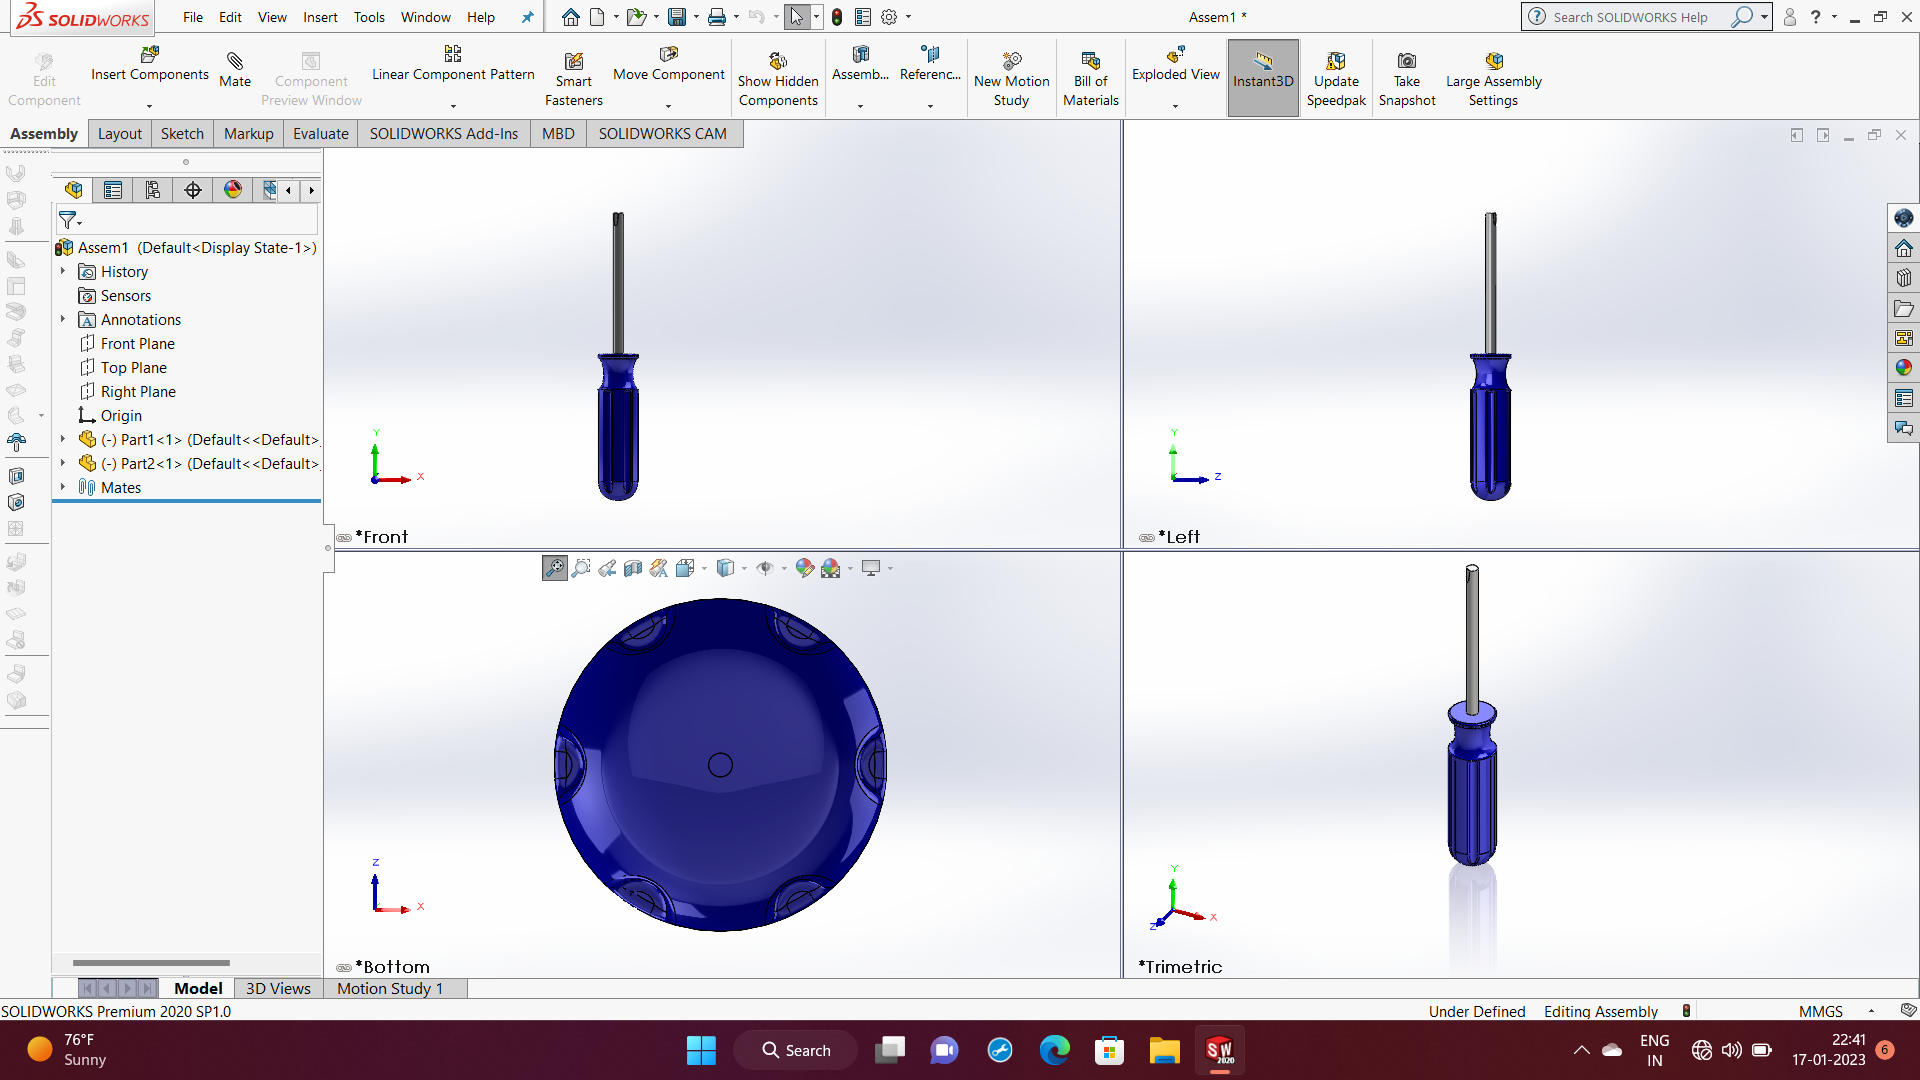This screenshot has height=1080, width=1920.
Task: Switch to the Sketch tab
Action: click(182, 134)
